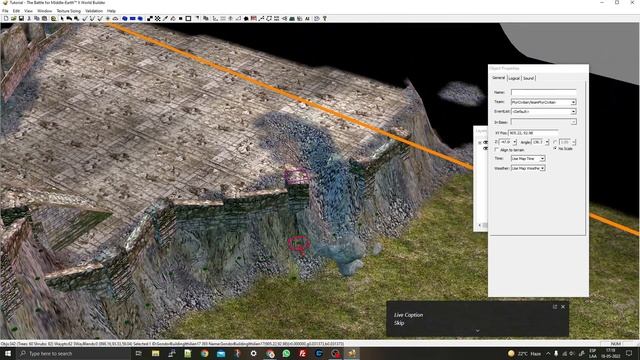Show hidden system tray icons chevron

pos(548,353)
